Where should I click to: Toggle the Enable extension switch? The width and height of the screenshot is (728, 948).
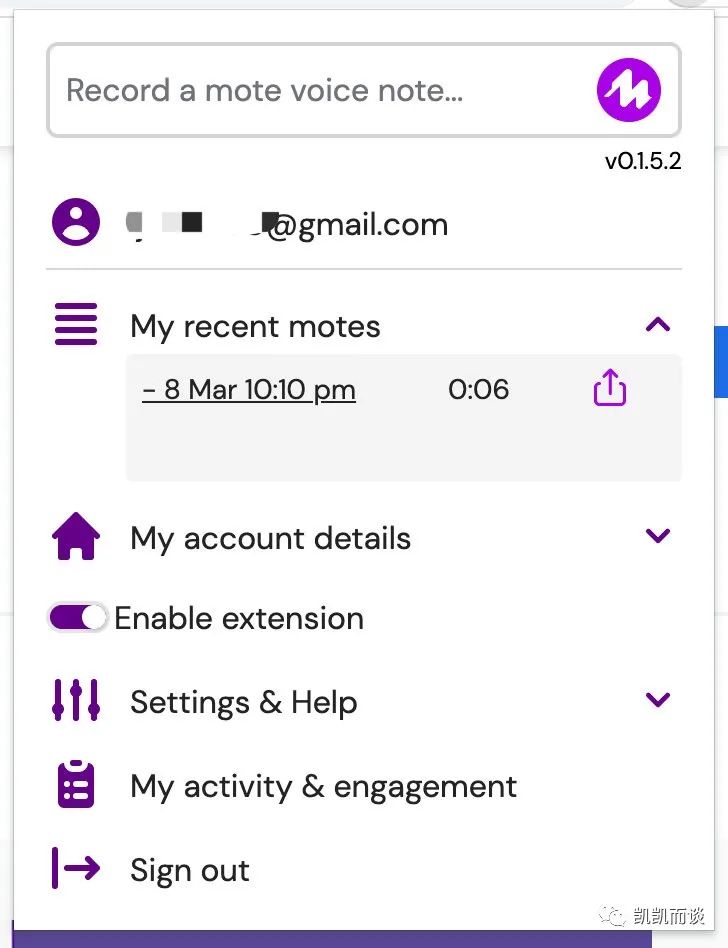[x=77, y=618]
